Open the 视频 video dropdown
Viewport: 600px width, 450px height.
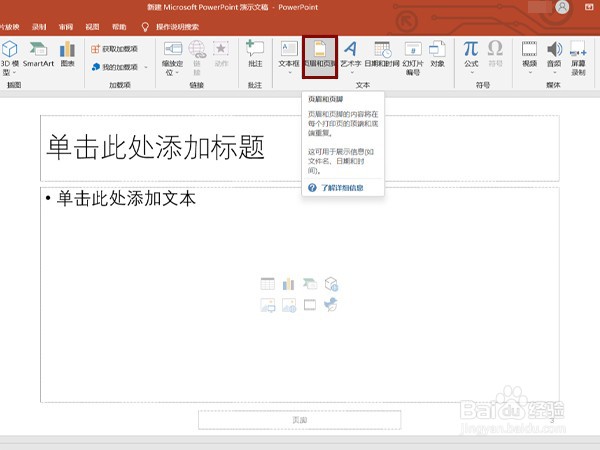530,72
